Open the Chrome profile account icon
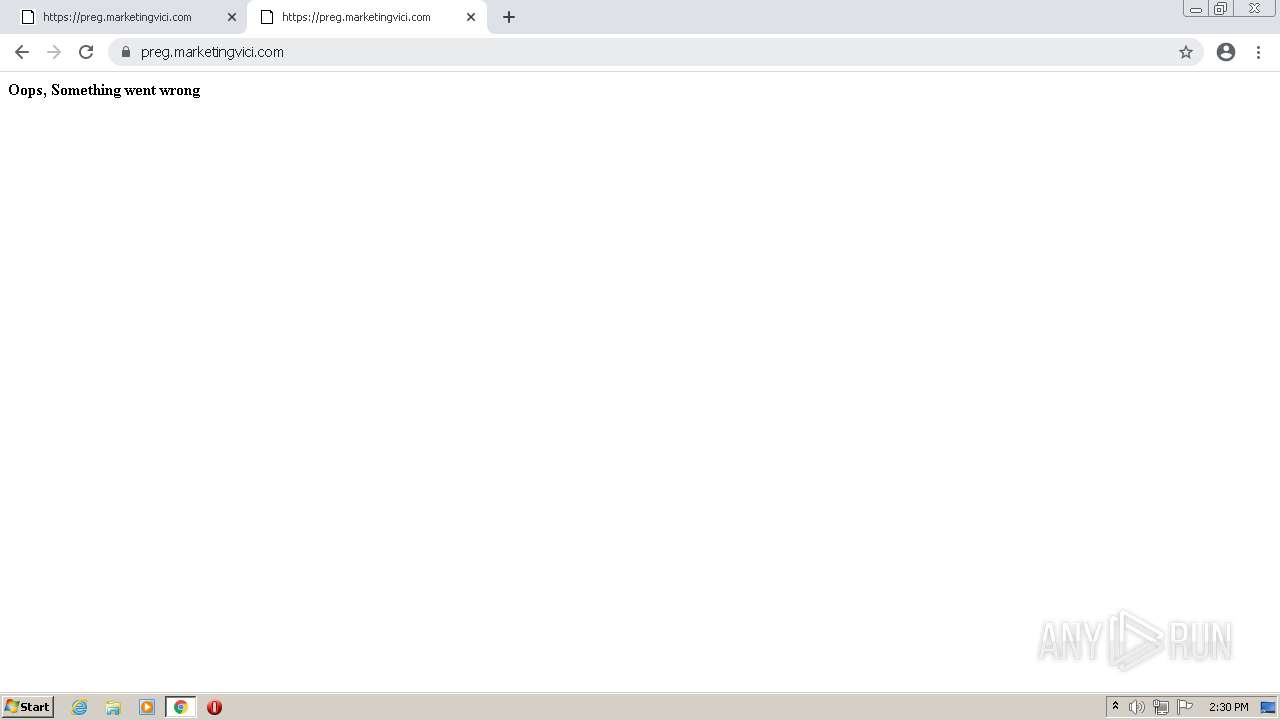Screen dimensions: 1280x720 click(x=1226, y=52)
